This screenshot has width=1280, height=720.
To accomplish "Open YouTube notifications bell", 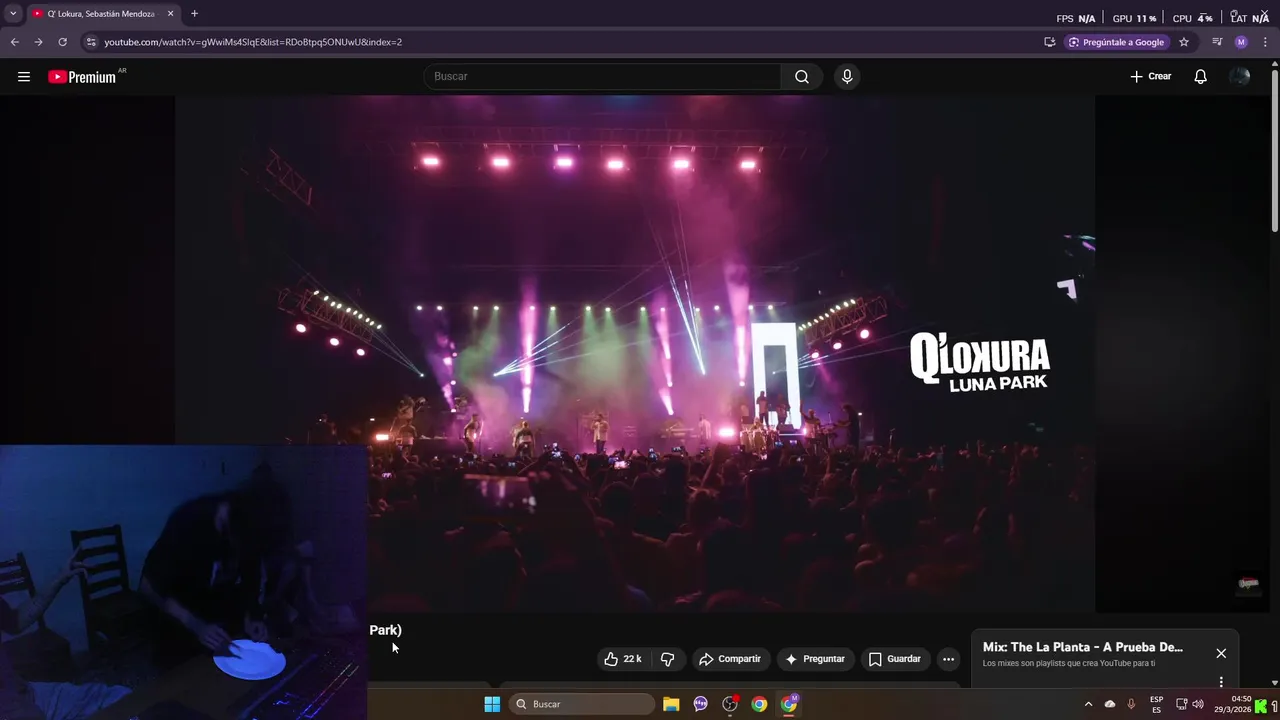I will (1201, 77).
